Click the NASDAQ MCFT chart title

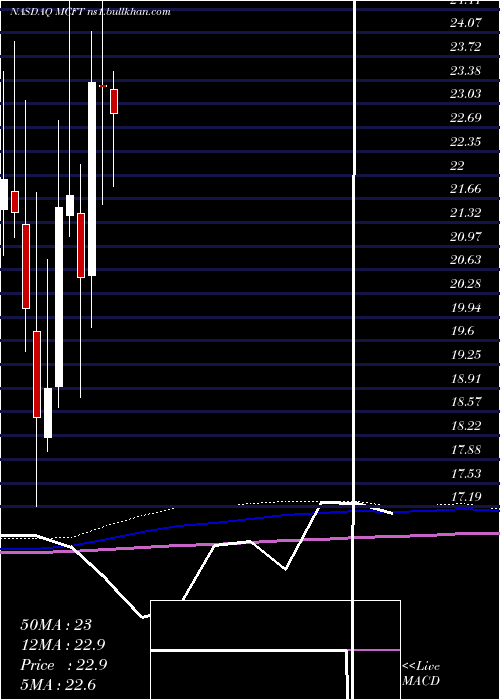point(90,12)
